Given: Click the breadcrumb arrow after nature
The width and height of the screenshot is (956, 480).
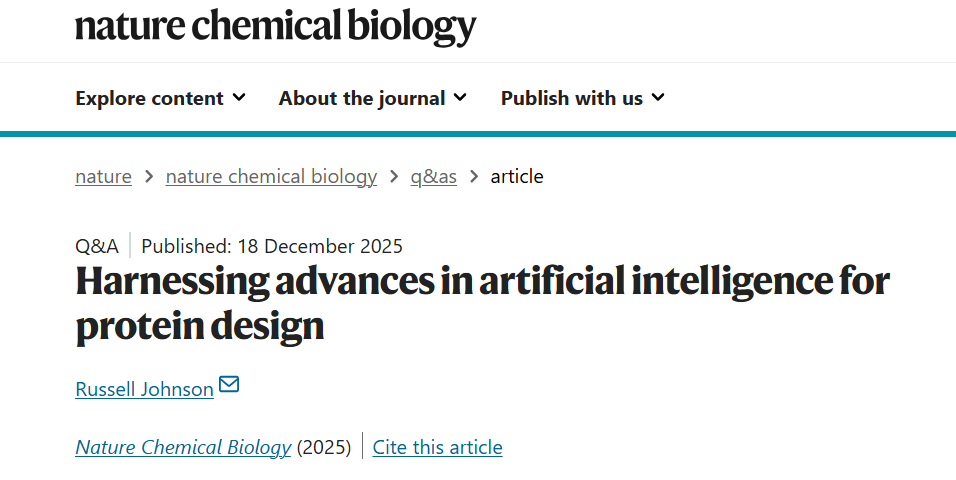Looking at the screenshot, I should click(149, 177).
